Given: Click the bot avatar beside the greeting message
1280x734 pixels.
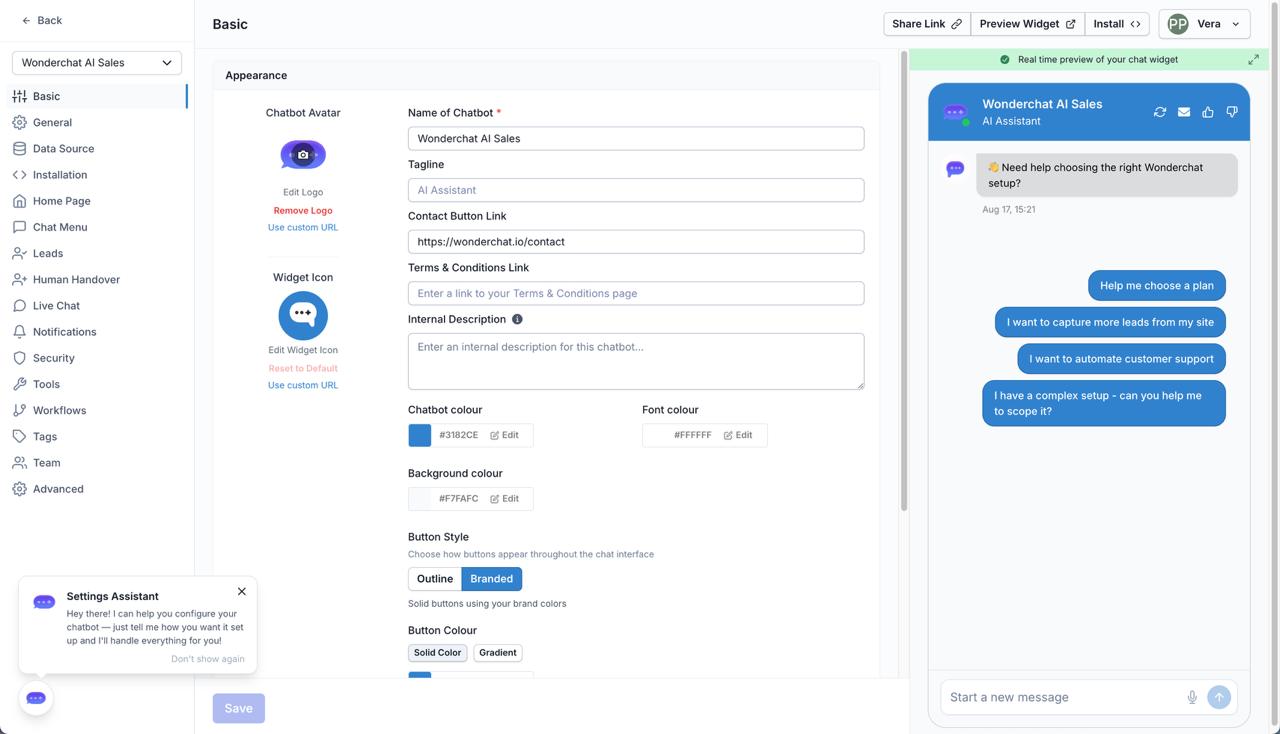Looking at the screenshot, I should pos(955,169).
